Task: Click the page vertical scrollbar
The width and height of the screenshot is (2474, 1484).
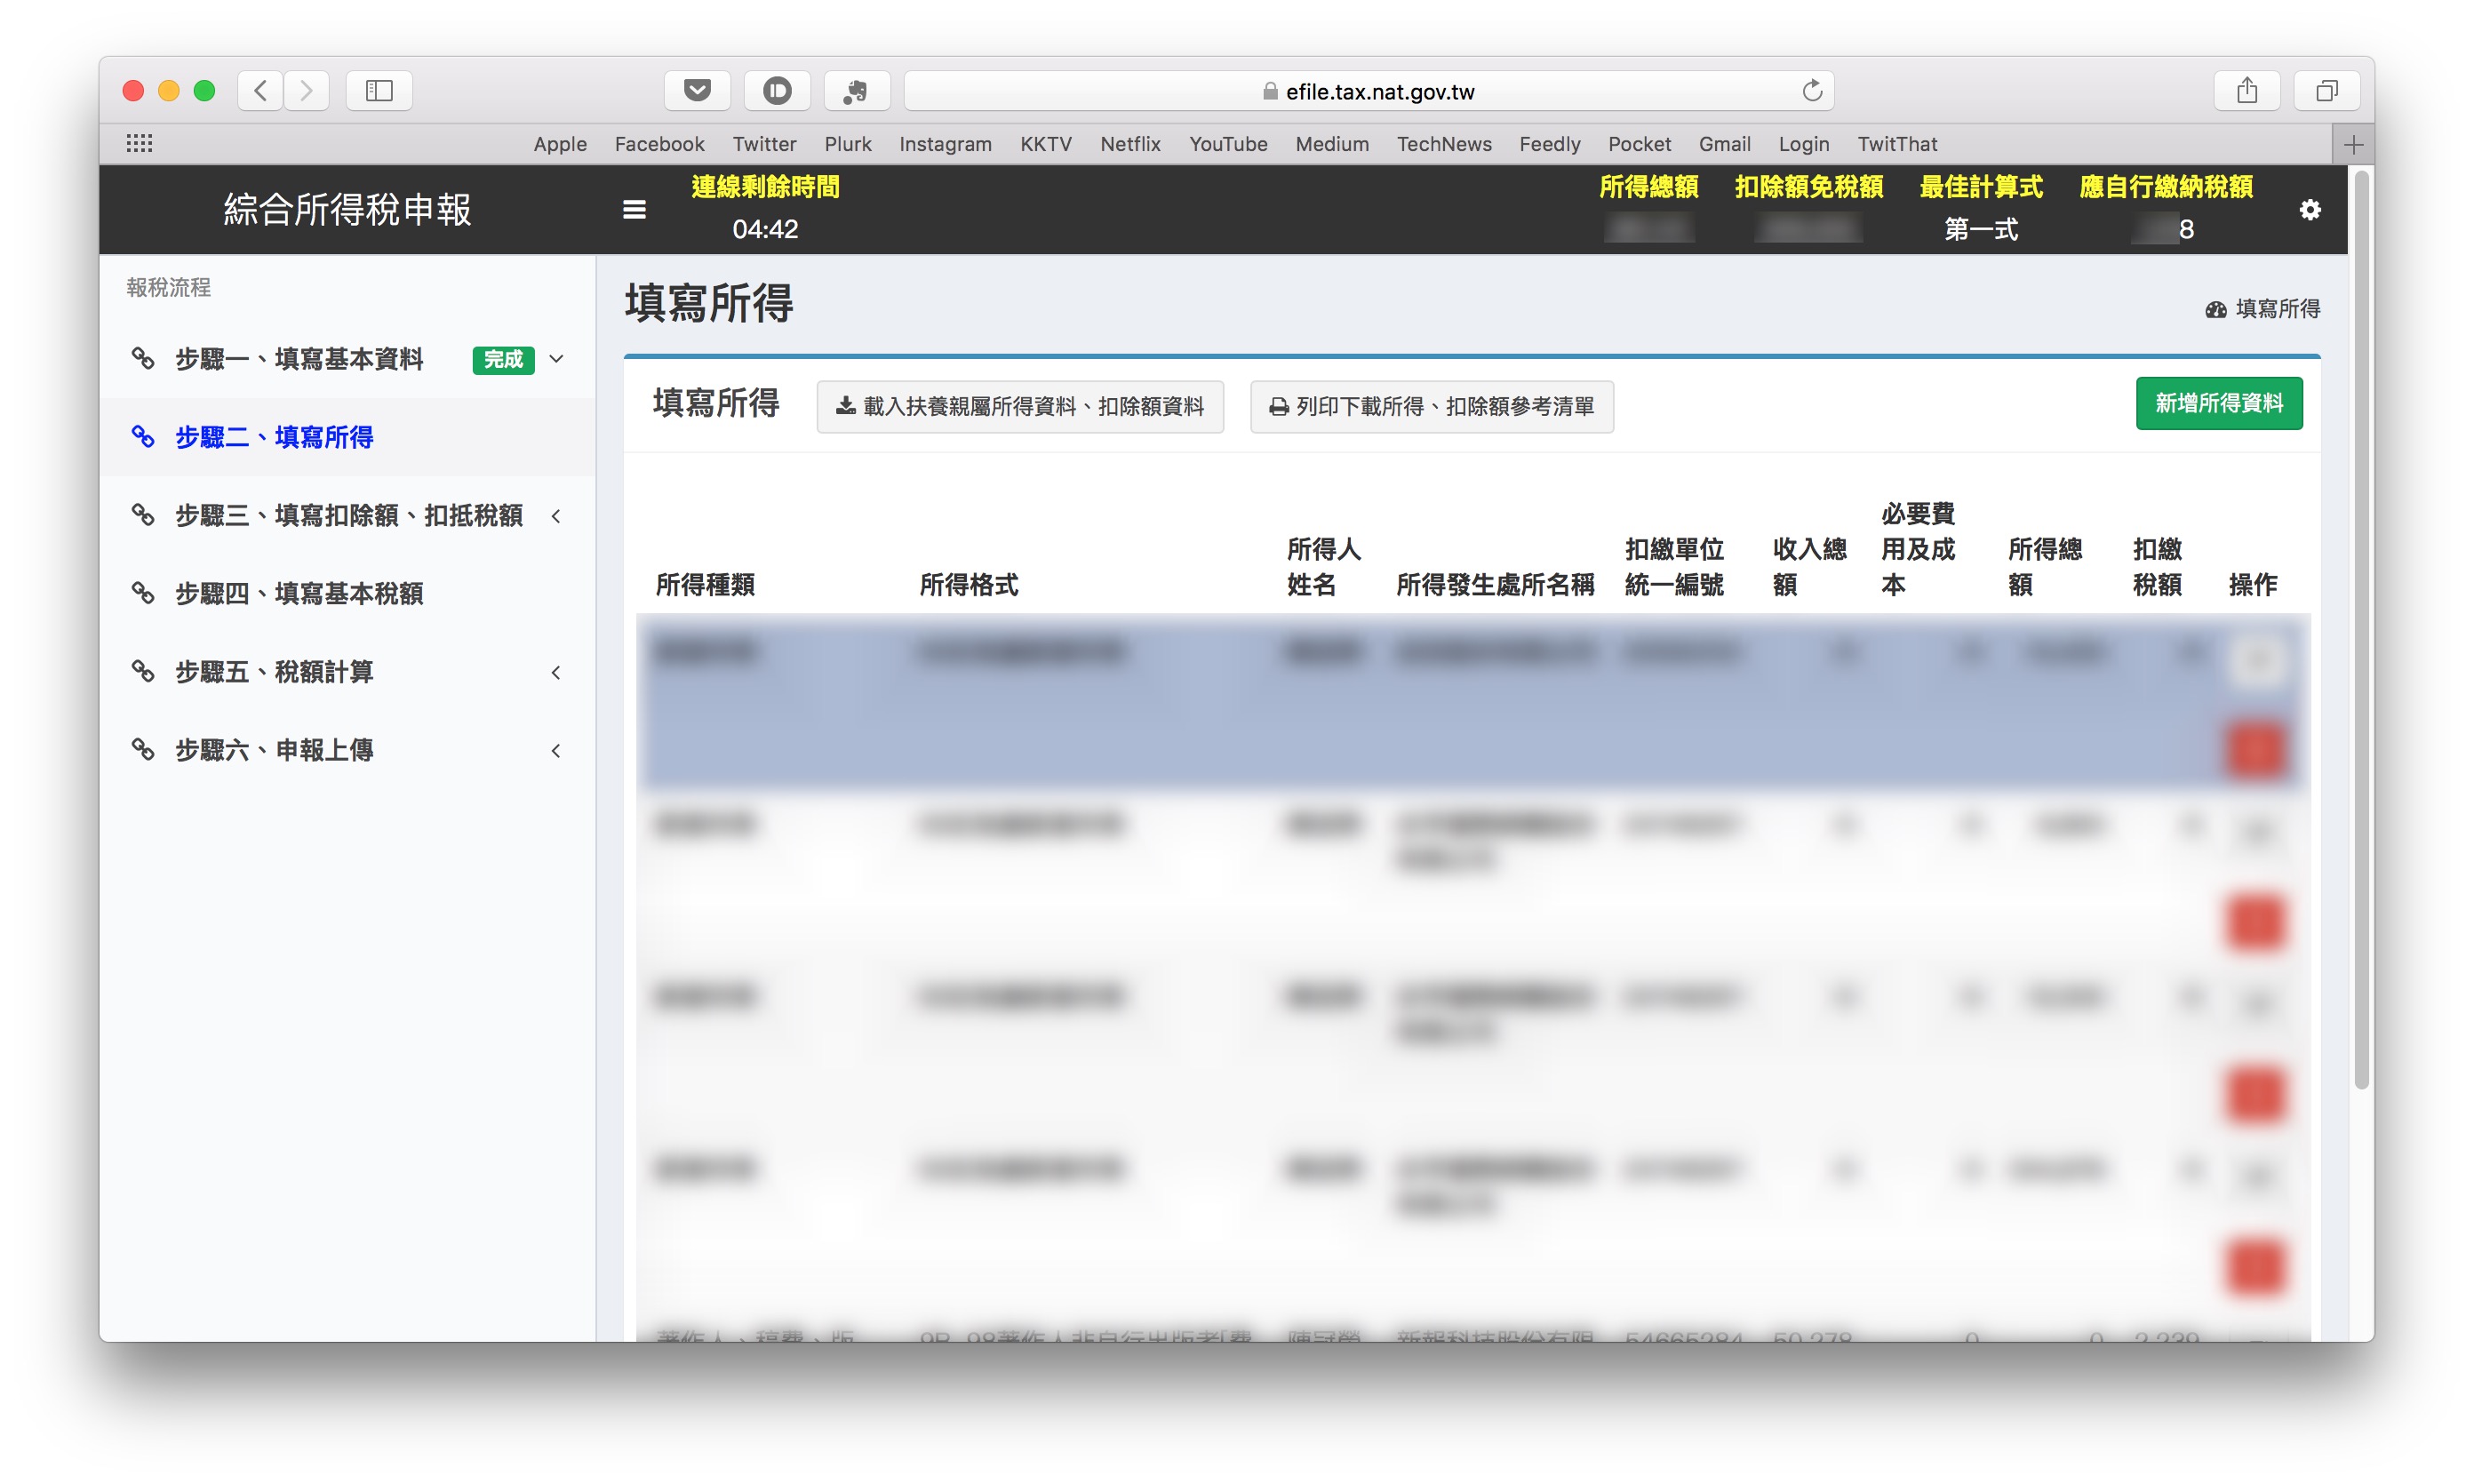Action: pyautogui.click(x=2361, y=630)
